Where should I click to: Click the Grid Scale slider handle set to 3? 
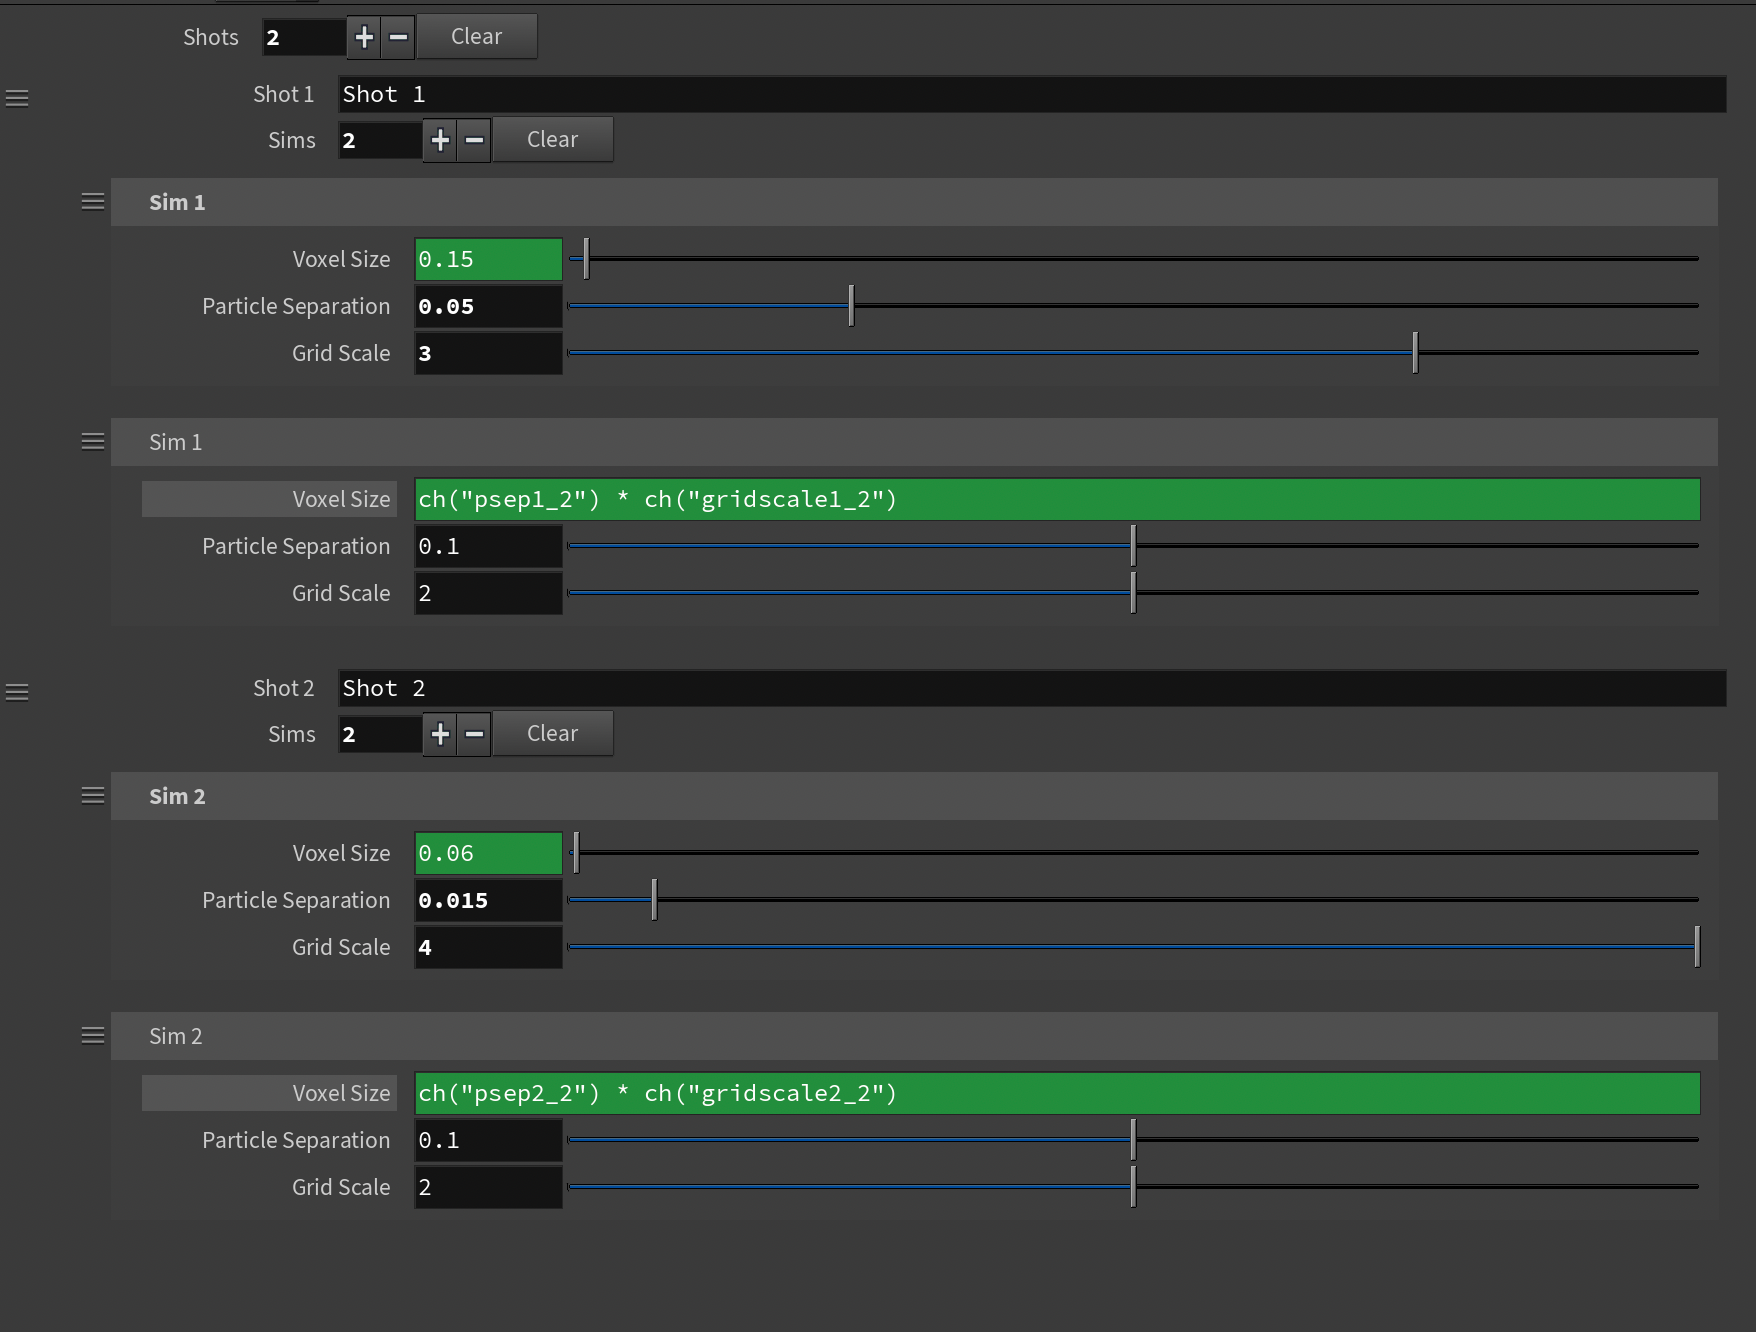click(1415, 353)
